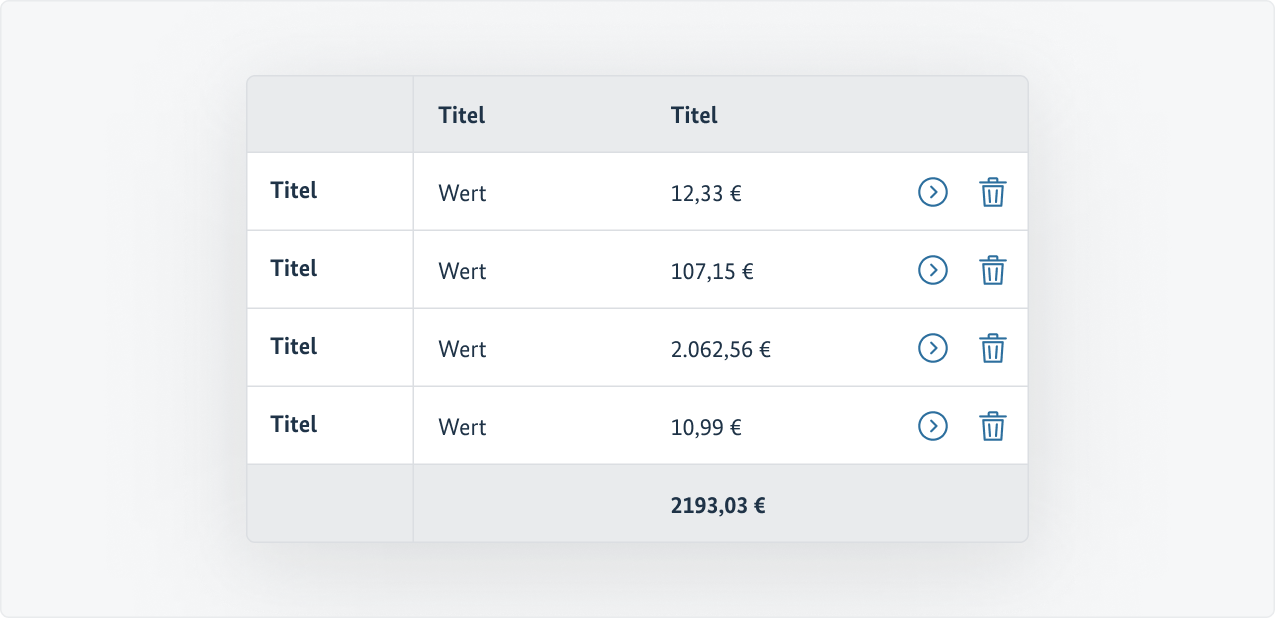Remove the 10,99 € row via trash icon

992,426
